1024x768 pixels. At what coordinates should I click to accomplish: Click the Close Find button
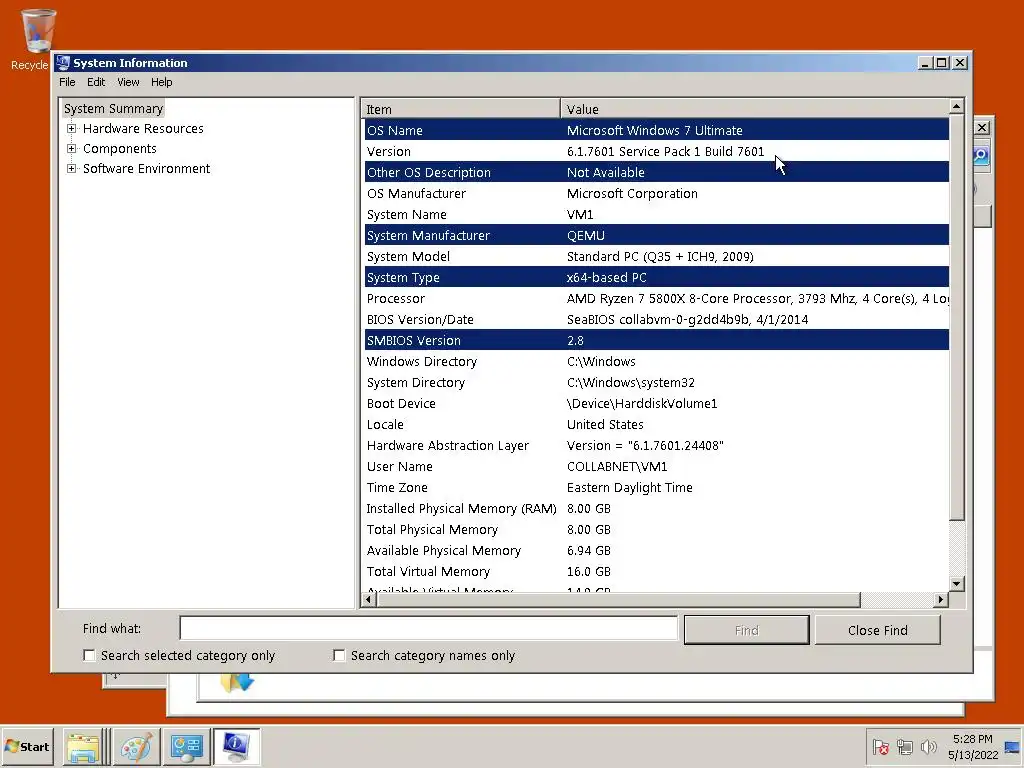click(878, 630)
